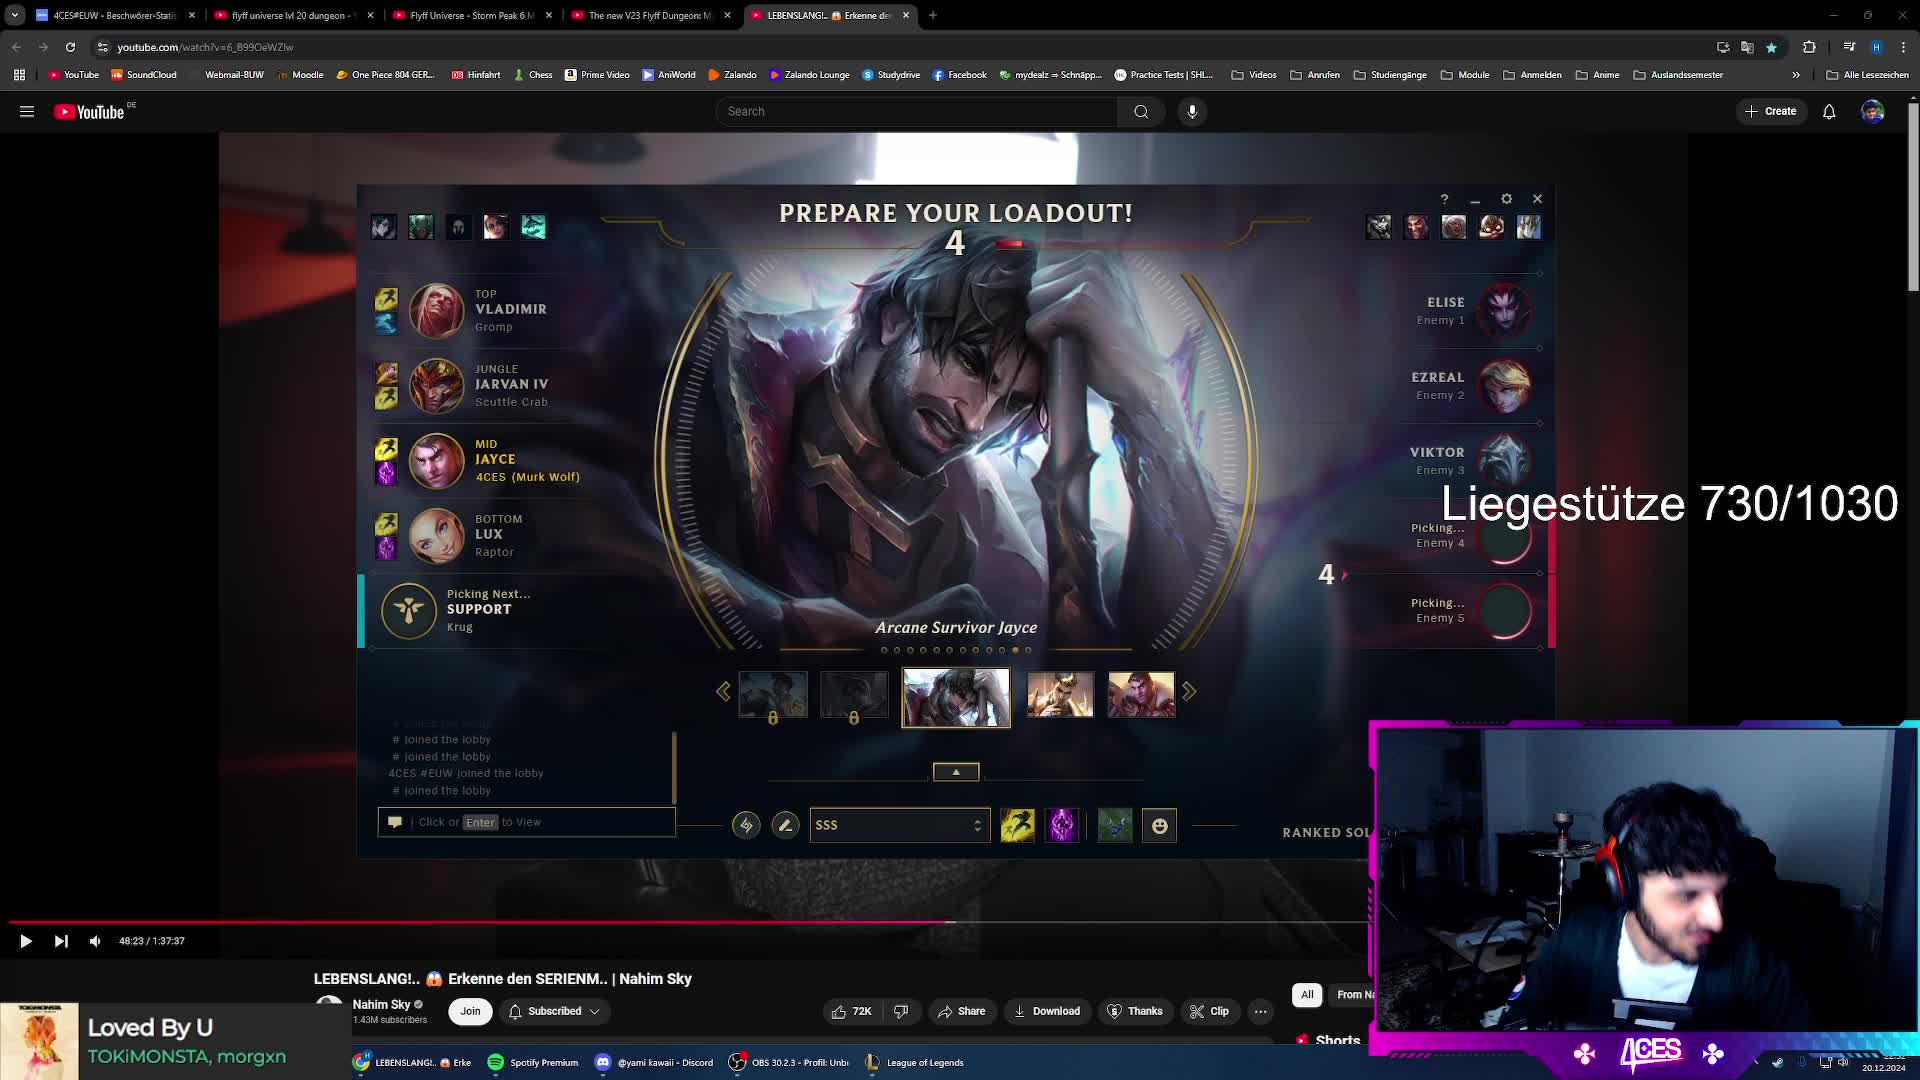Screen dimensions: 1920x1080
Task: Click the Share button
Action: coord(961,1011)
